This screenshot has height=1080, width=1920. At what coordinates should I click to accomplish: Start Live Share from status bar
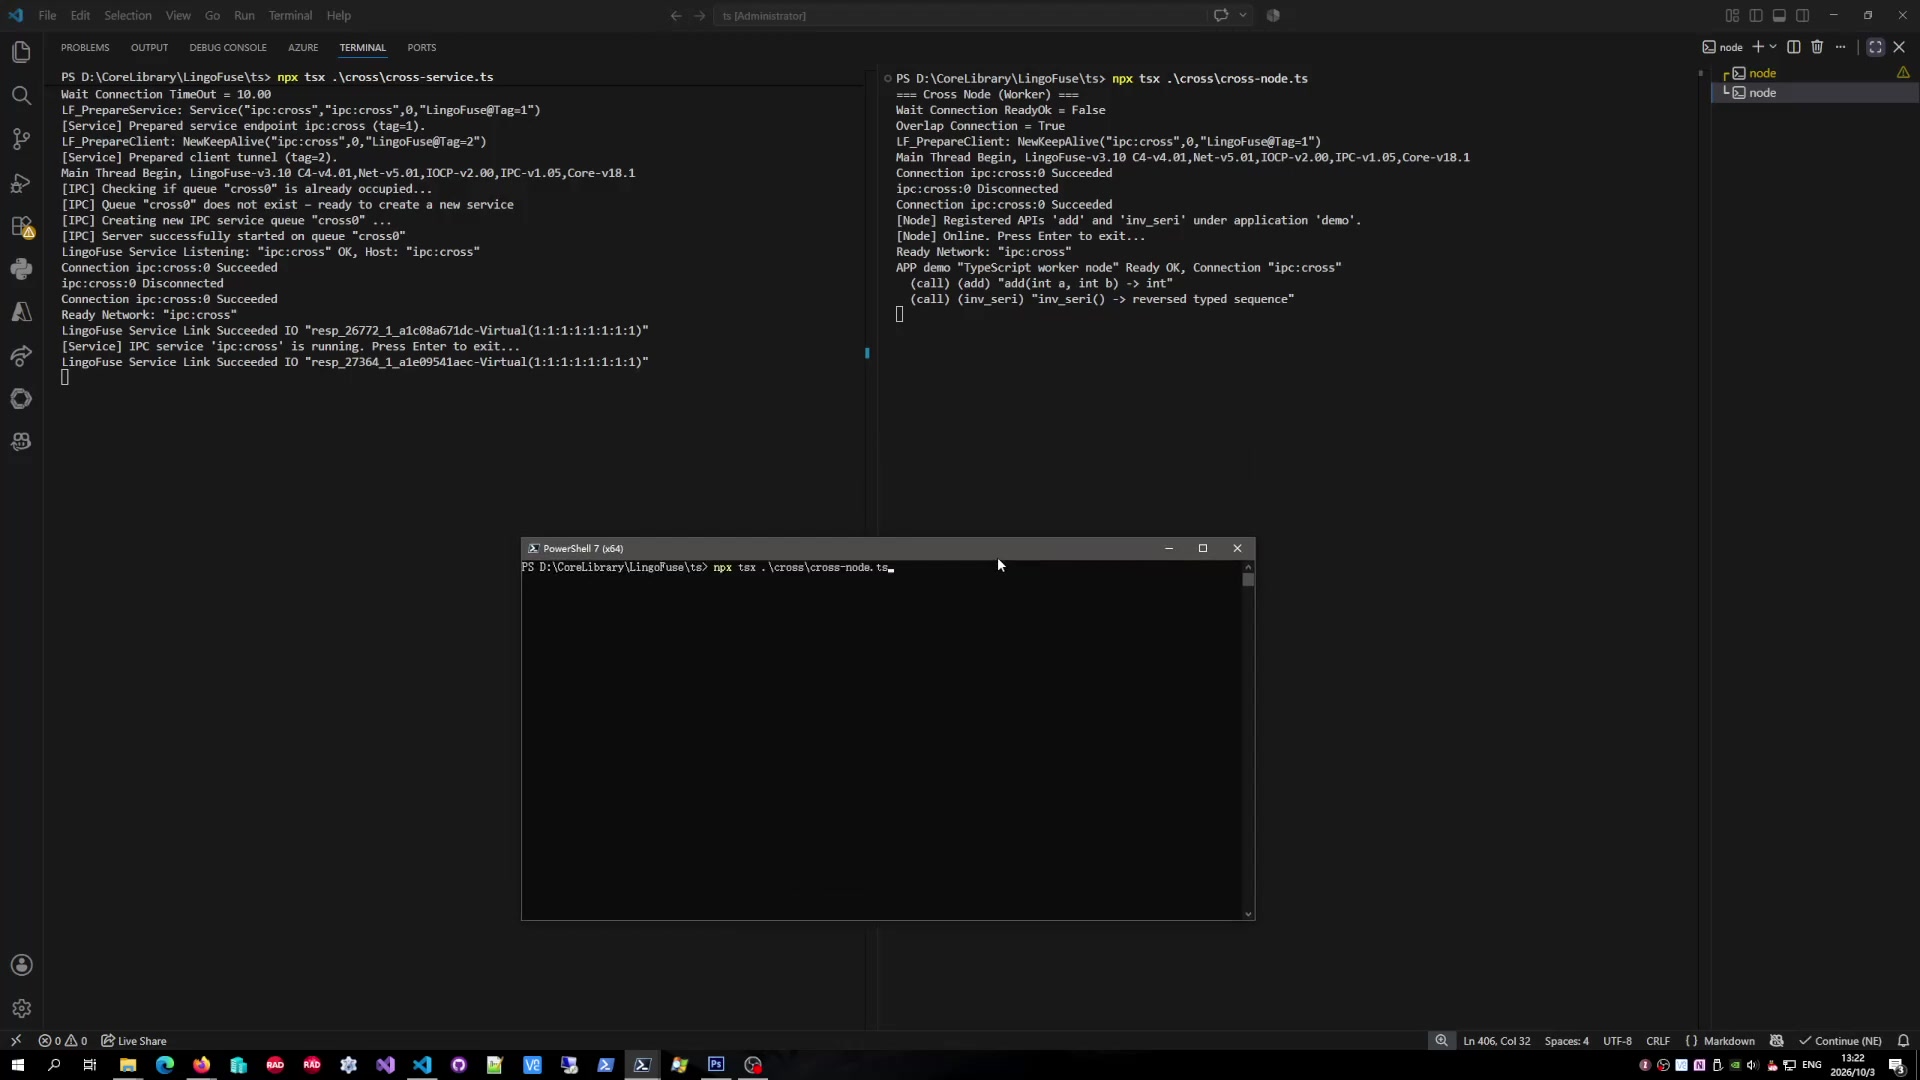pos(134,1041)
